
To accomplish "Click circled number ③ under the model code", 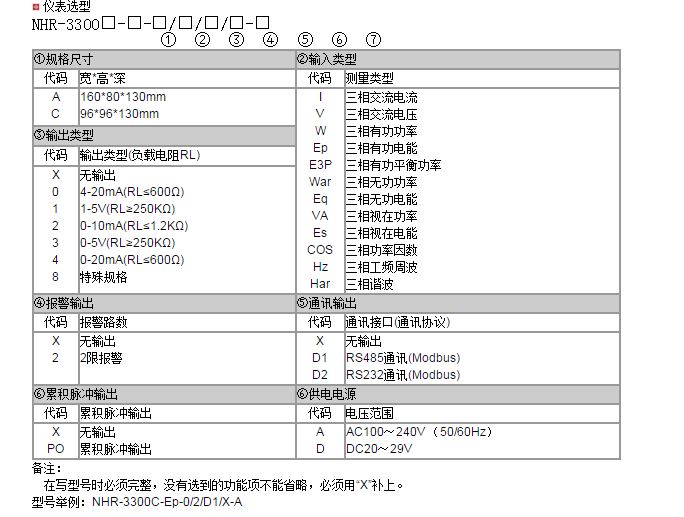I will coord(236,40).
